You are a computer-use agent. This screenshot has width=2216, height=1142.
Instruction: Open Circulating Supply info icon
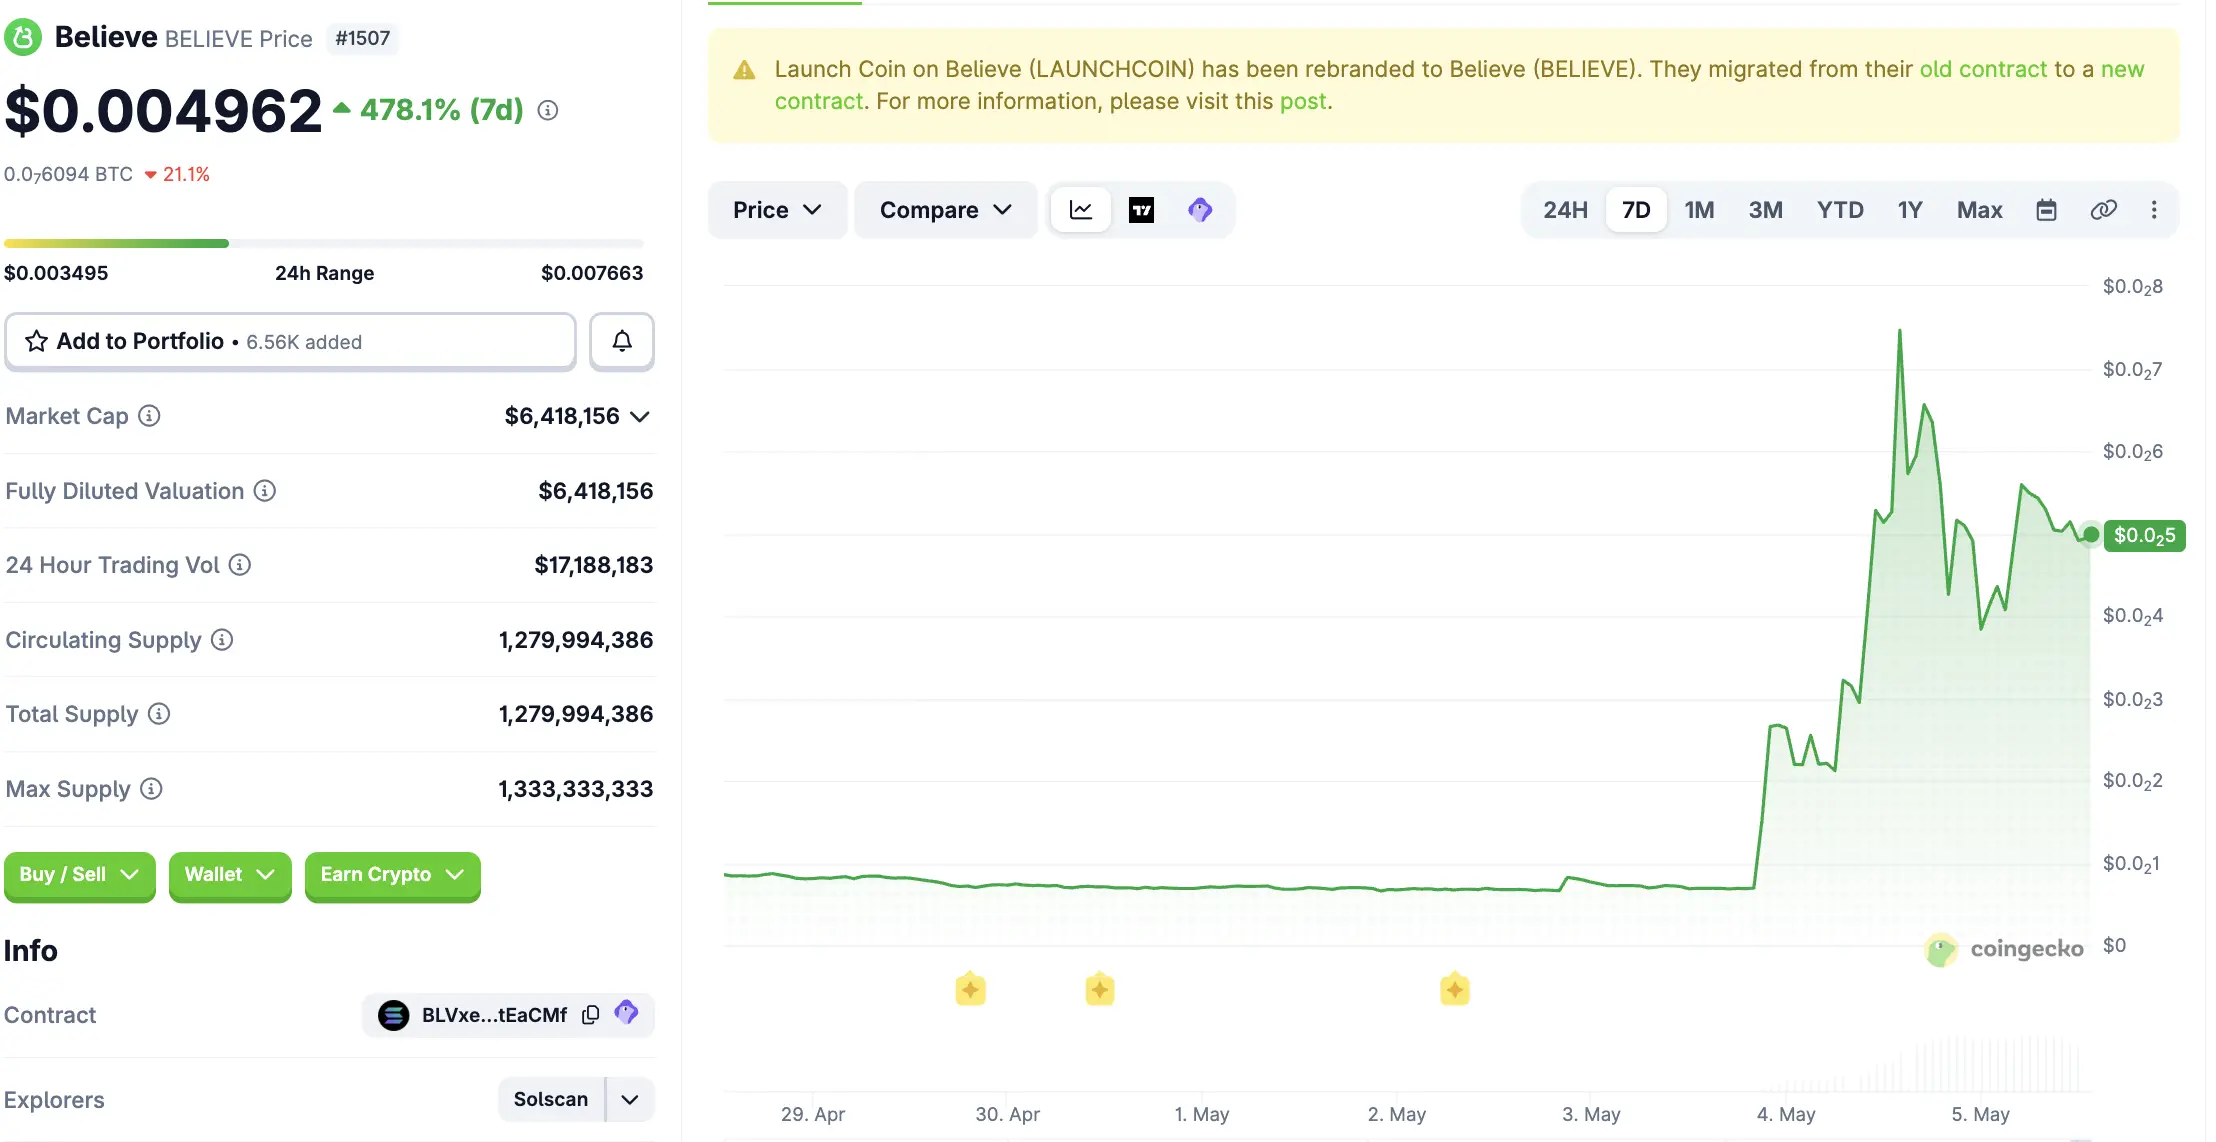[x=222, y=640]
